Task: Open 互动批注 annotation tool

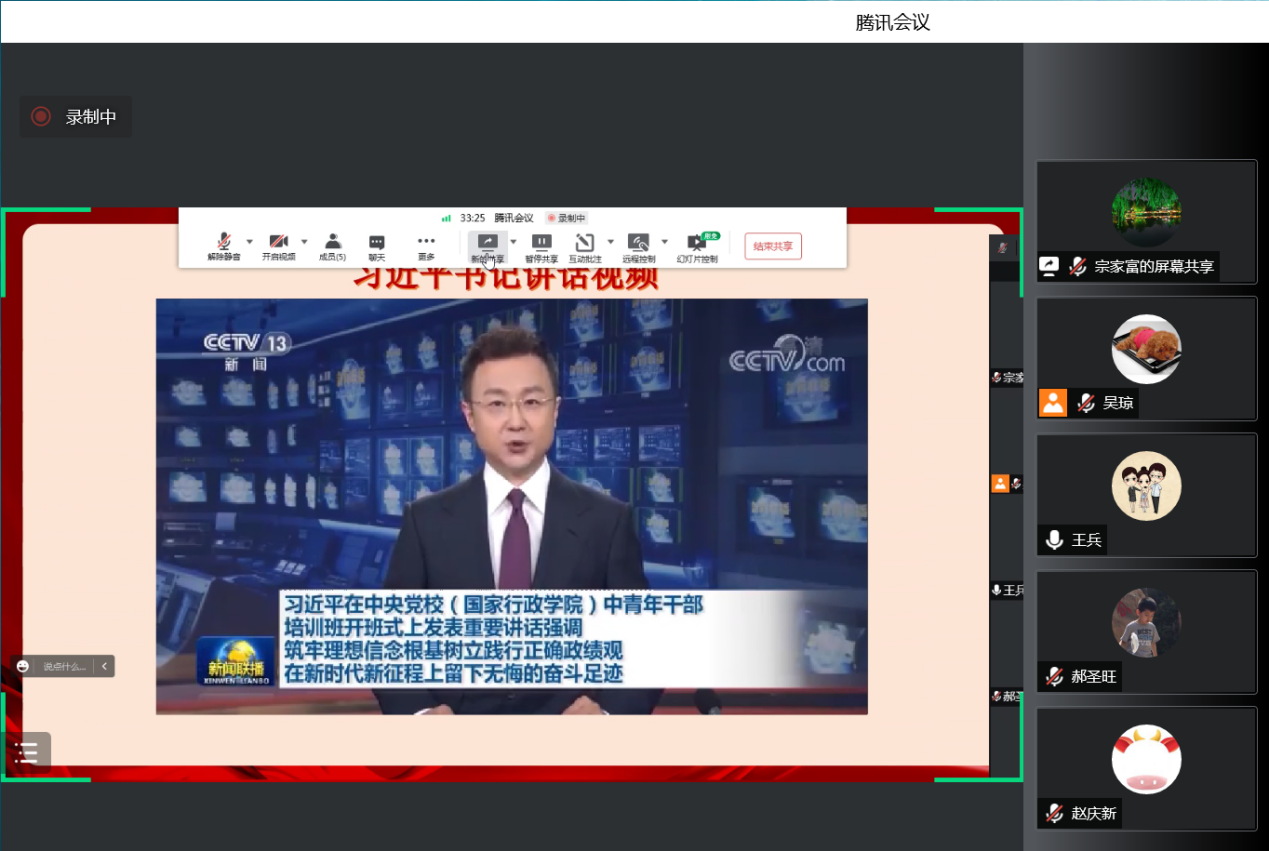Action: 585,246
